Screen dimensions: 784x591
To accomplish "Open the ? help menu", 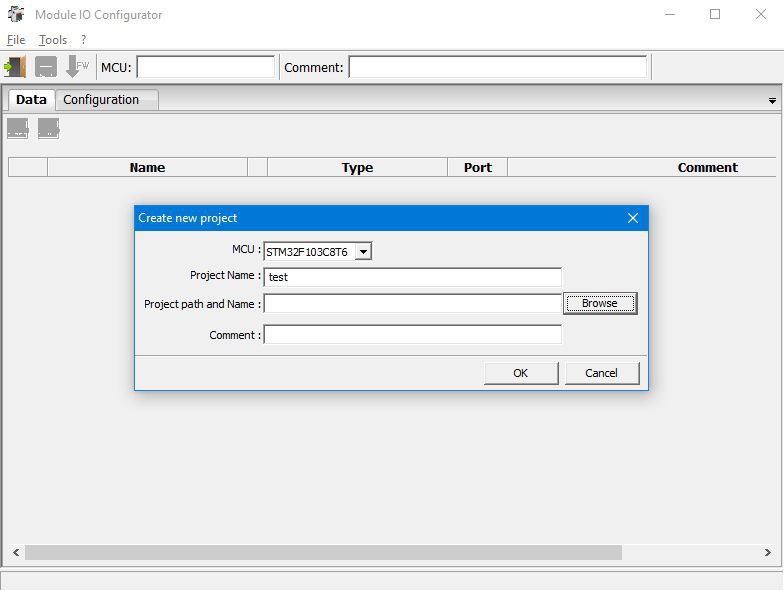I will 84,40.
